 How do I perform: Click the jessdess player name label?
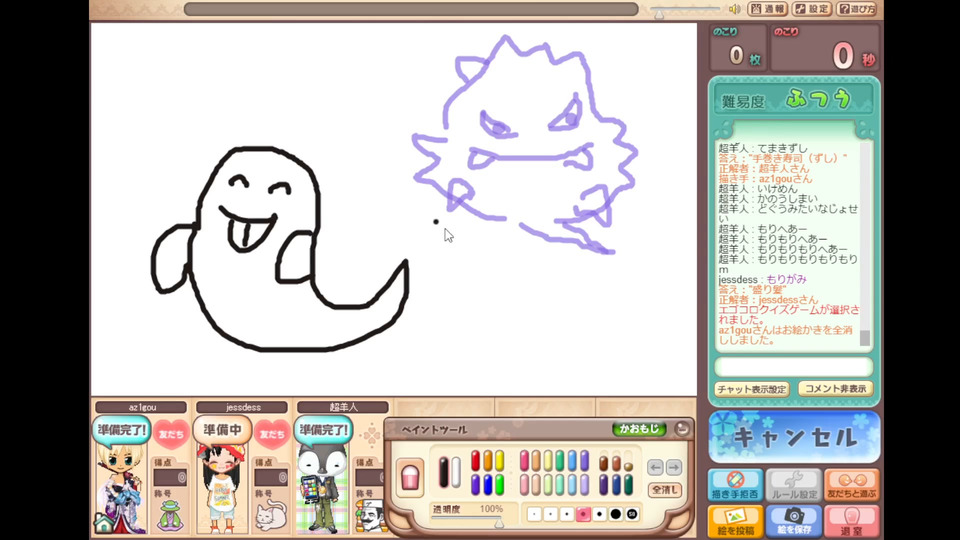coord(242,407)
